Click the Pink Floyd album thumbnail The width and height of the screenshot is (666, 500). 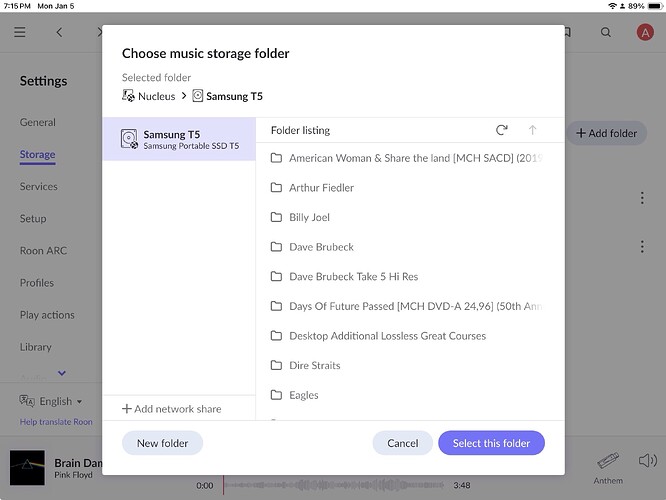click(27, 468)
